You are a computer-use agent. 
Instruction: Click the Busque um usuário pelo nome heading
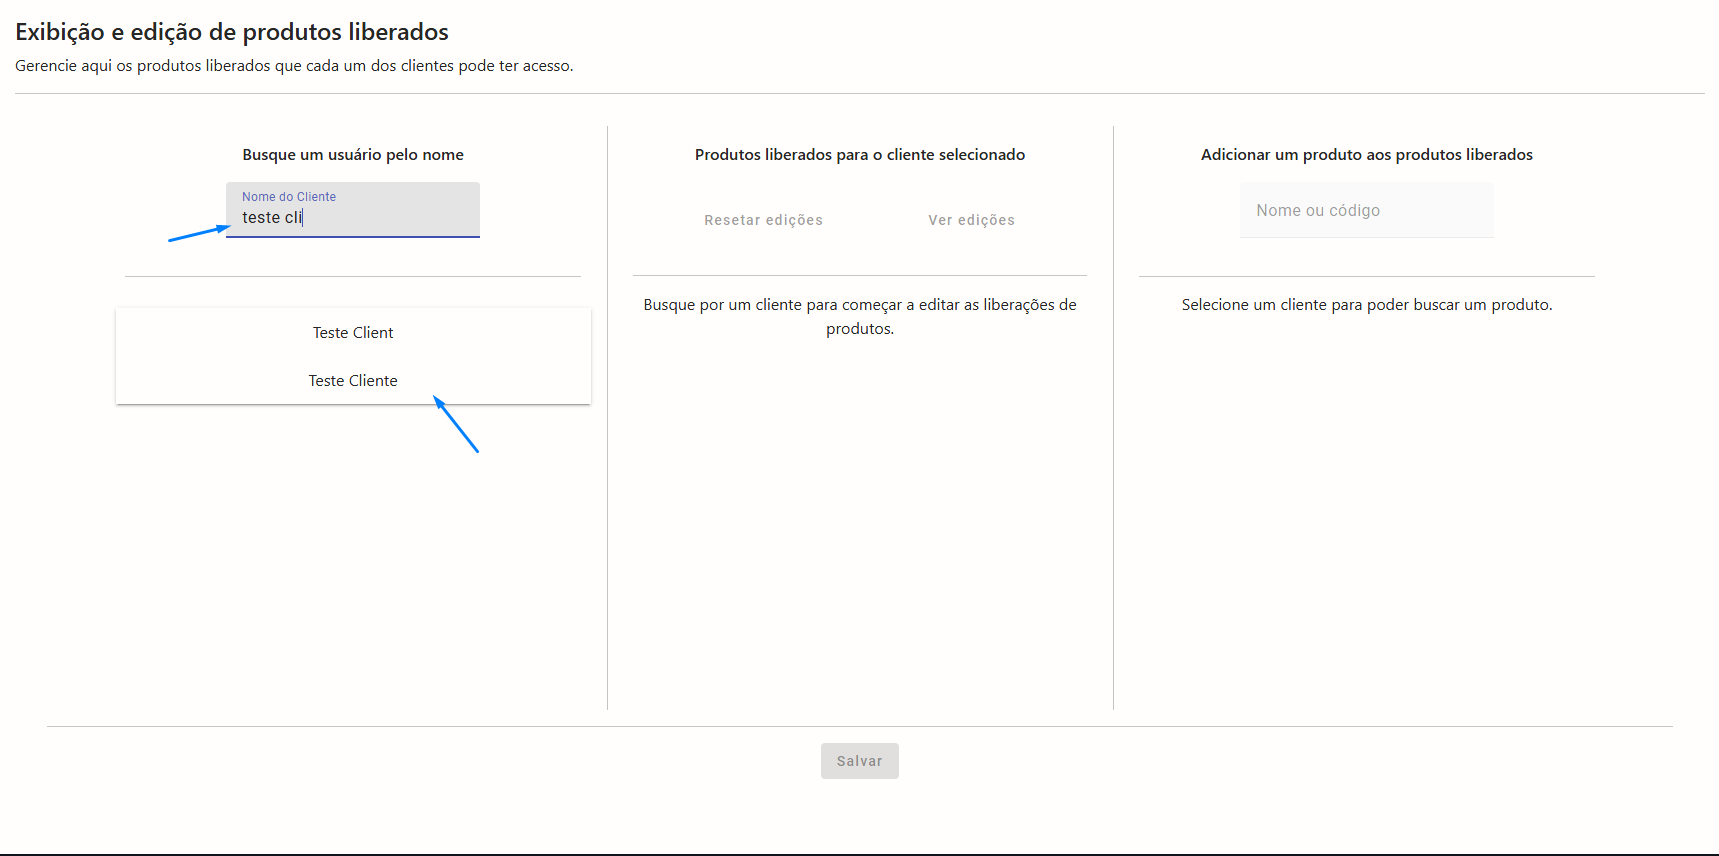point(352,155)
